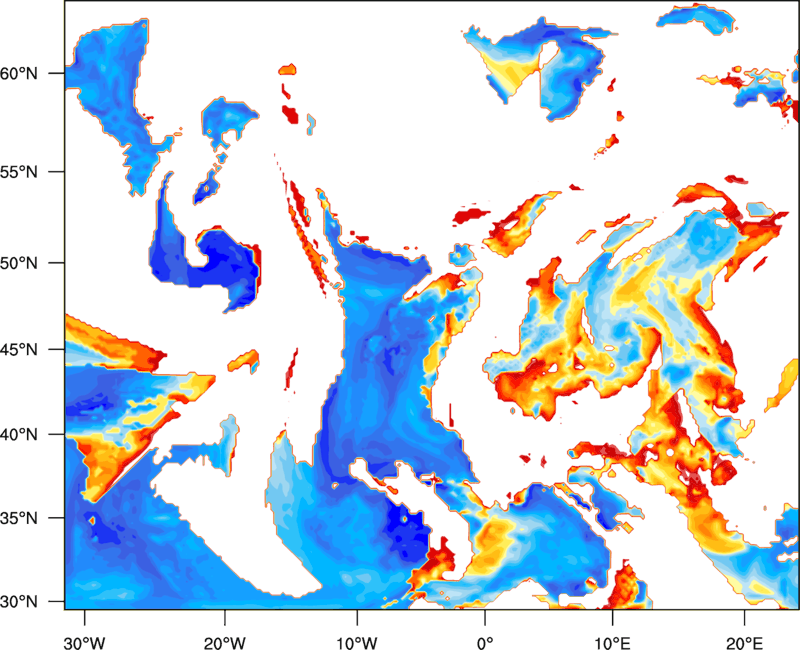Viewport: 800px width, 650px height.
Task: Click the 30°N latitude label
Action: pyautogui.click(x=19, y=602)
